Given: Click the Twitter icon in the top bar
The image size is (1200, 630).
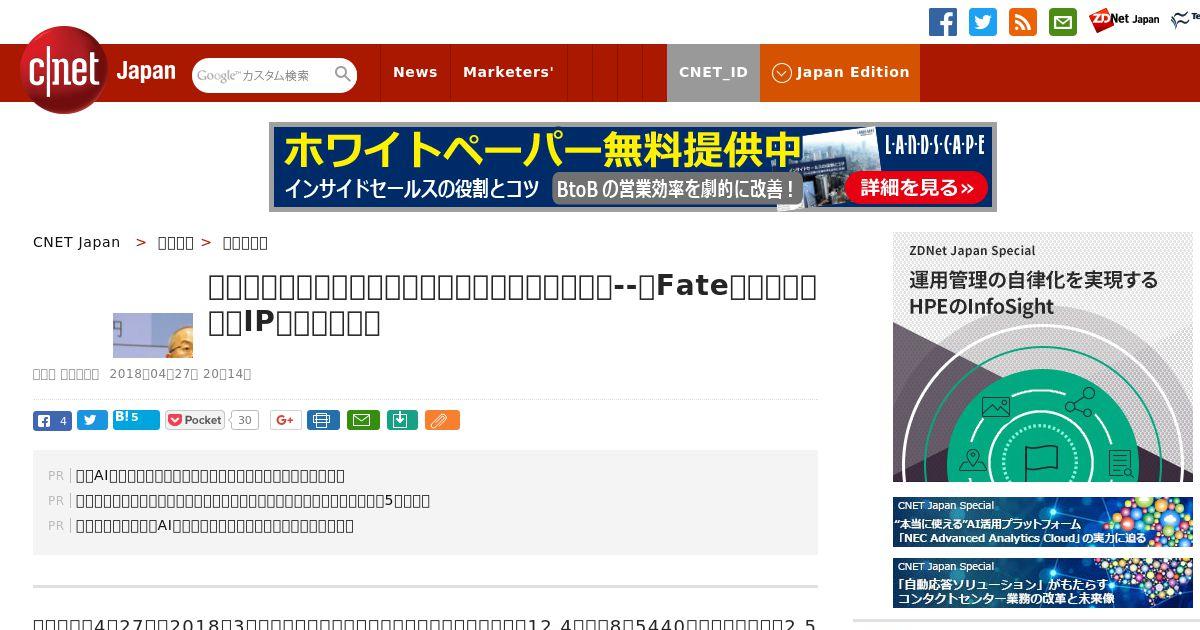Looking at the screenshot, I should point(983,22).
